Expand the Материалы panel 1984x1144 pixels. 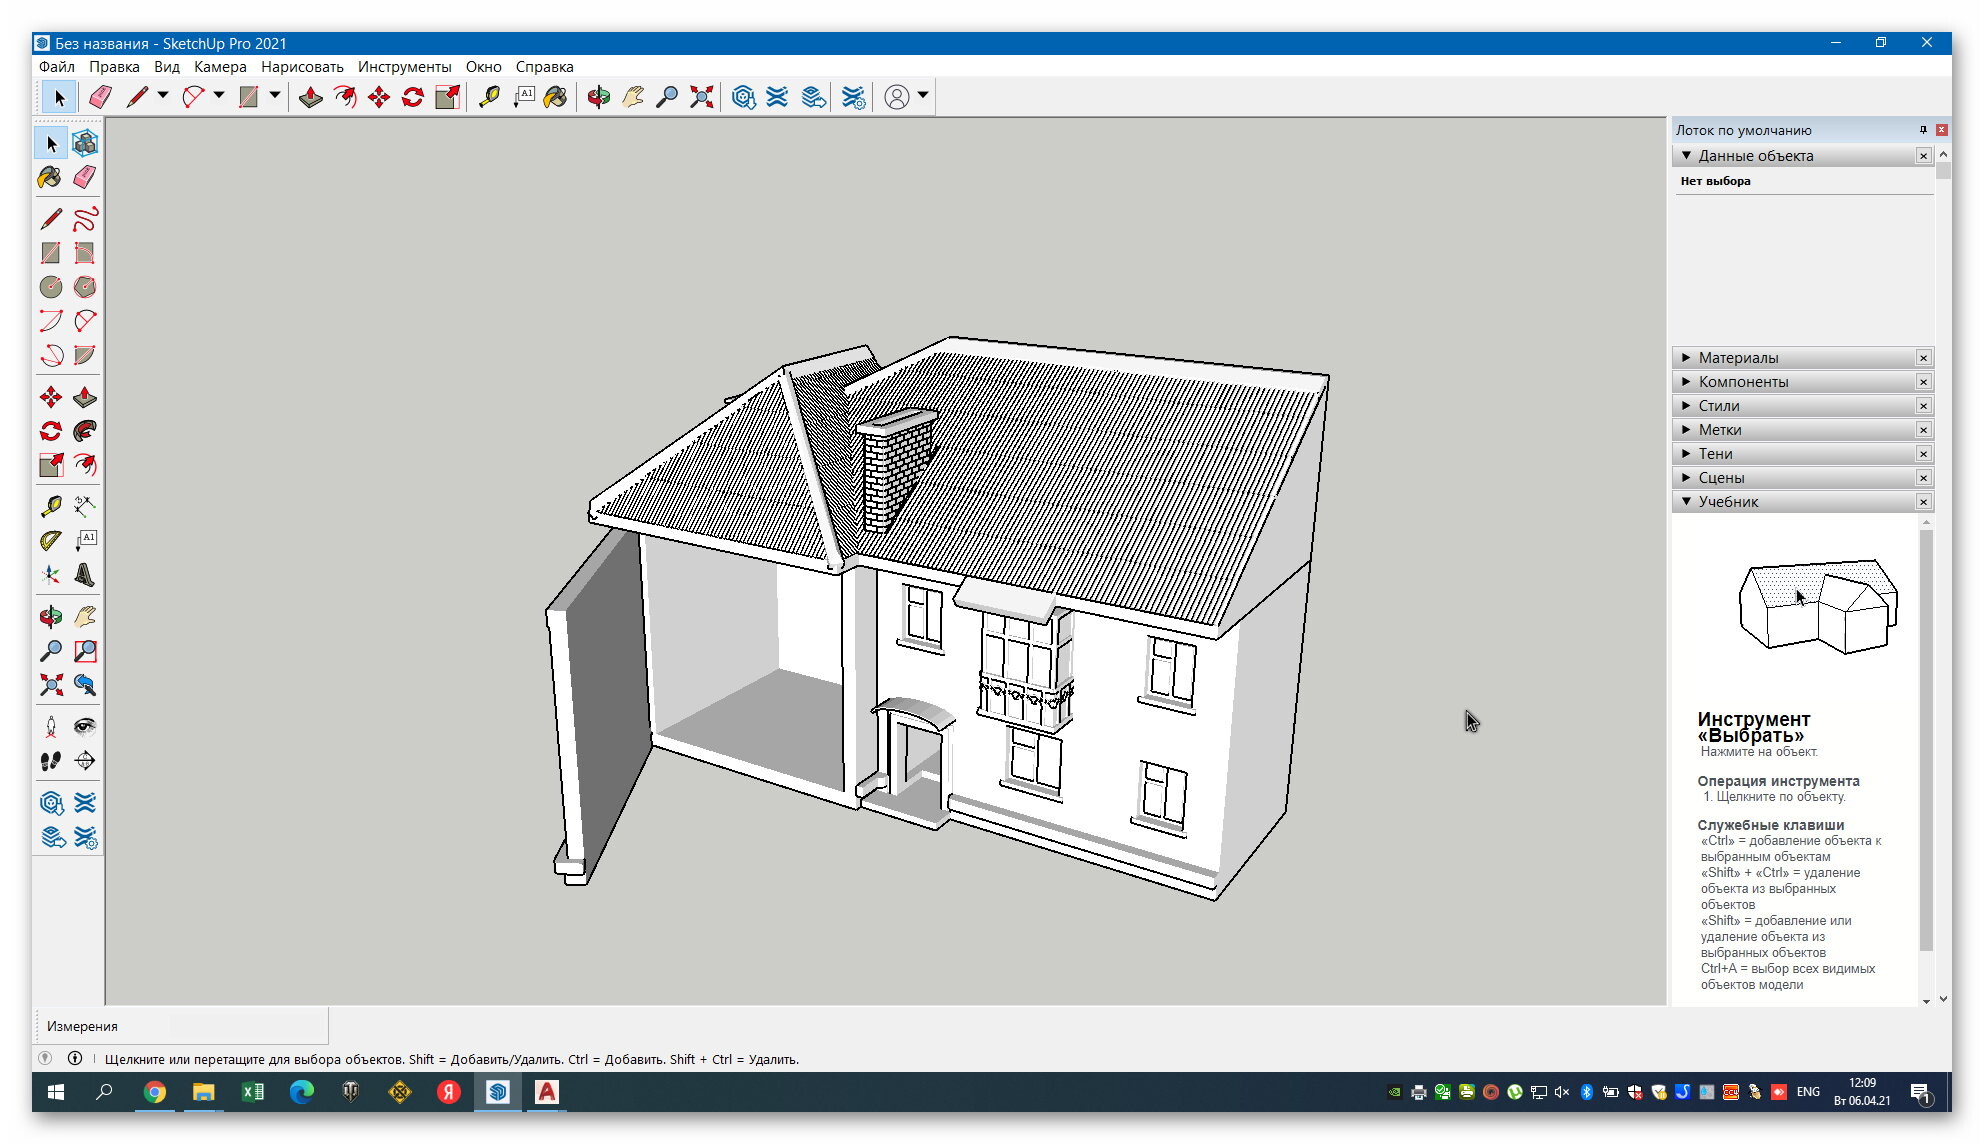(x=1738, y=358)
